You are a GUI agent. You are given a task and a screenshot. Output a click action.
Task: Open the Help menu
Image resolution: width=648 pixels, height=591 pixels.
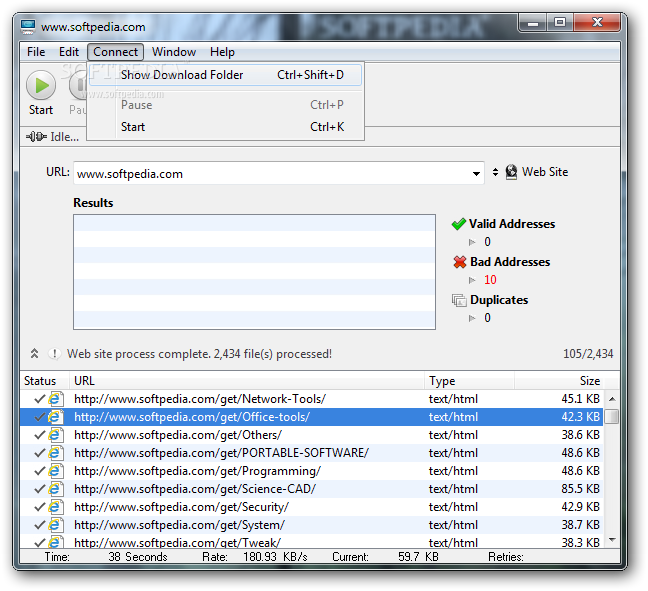[222, 52]
